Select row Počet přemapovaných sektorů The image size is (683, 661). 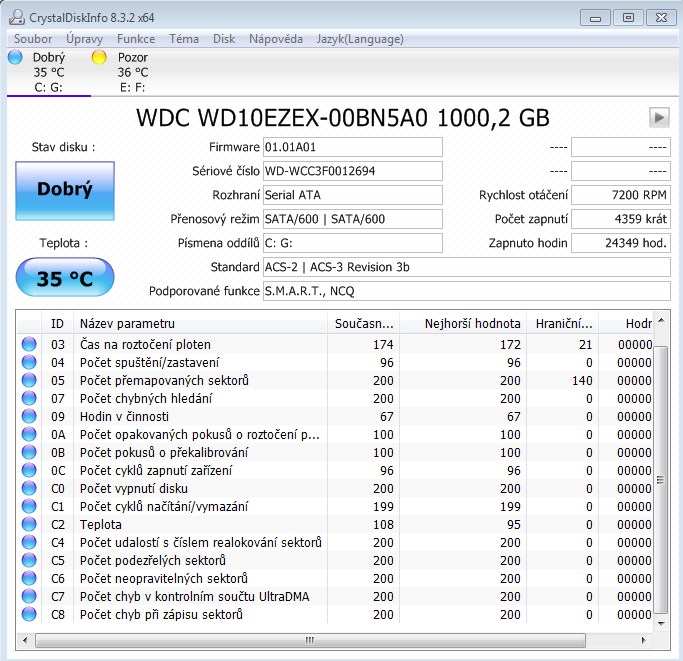[x=335, y=380]
